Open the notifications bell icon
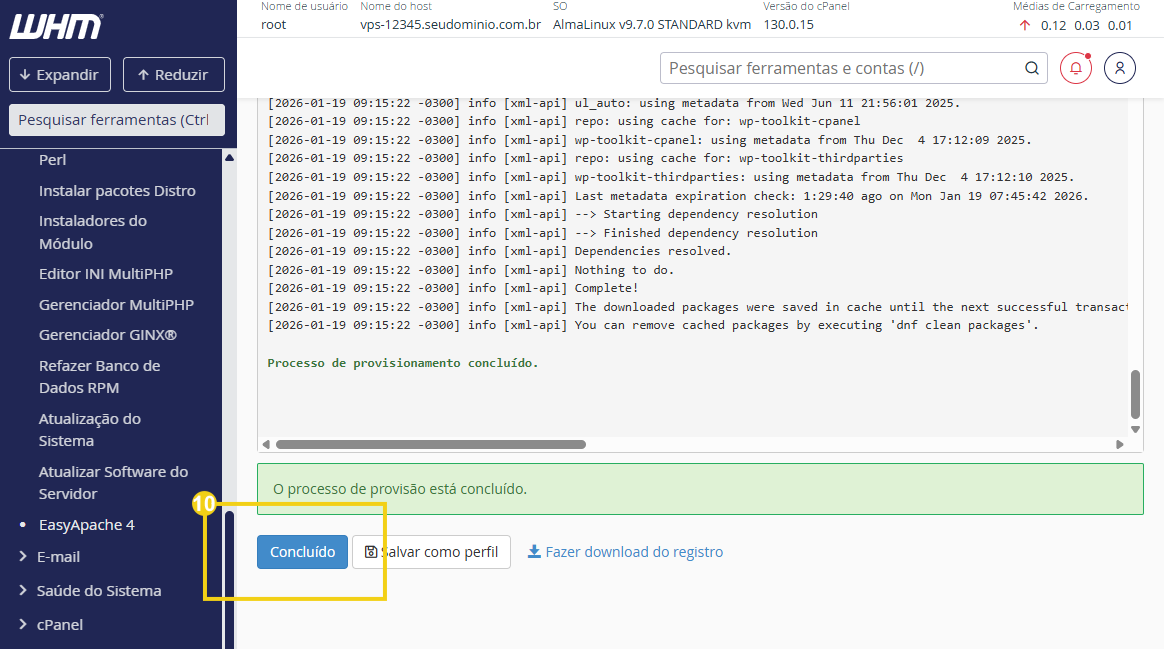 tap(1076, 68)
